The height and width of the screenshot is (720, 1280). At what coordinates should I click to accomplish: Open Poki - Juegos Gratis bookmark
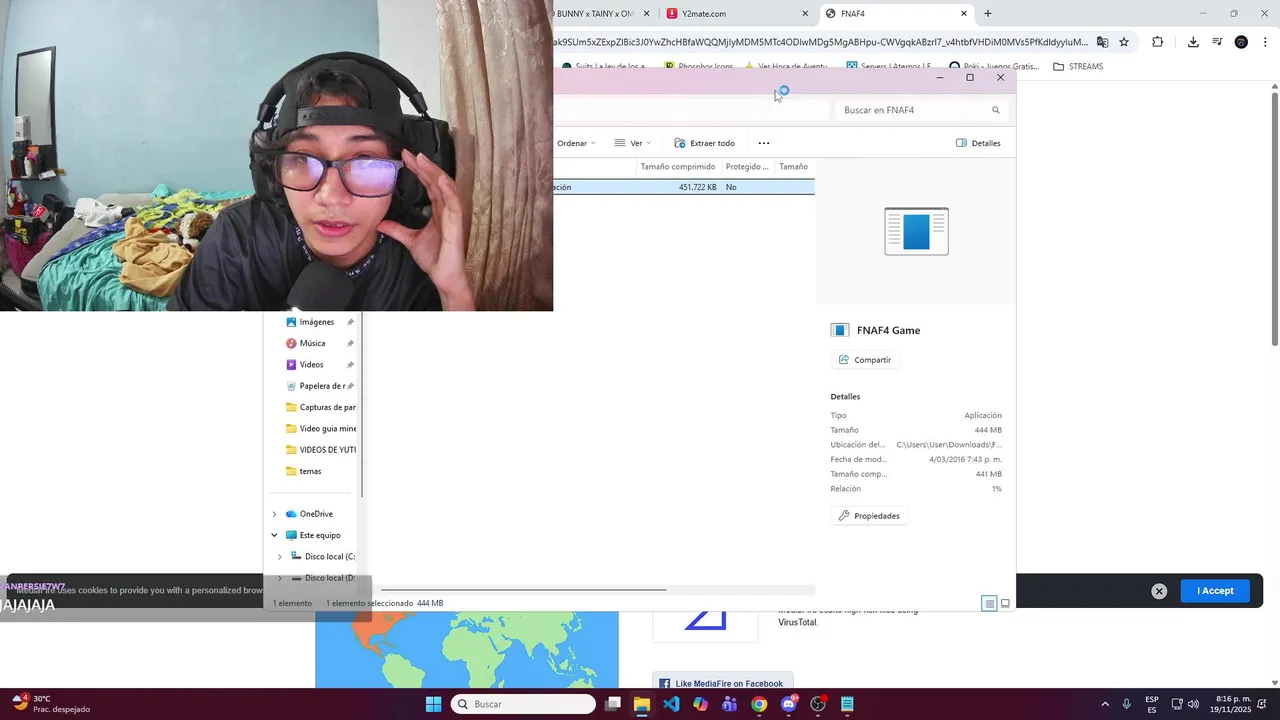994,67
